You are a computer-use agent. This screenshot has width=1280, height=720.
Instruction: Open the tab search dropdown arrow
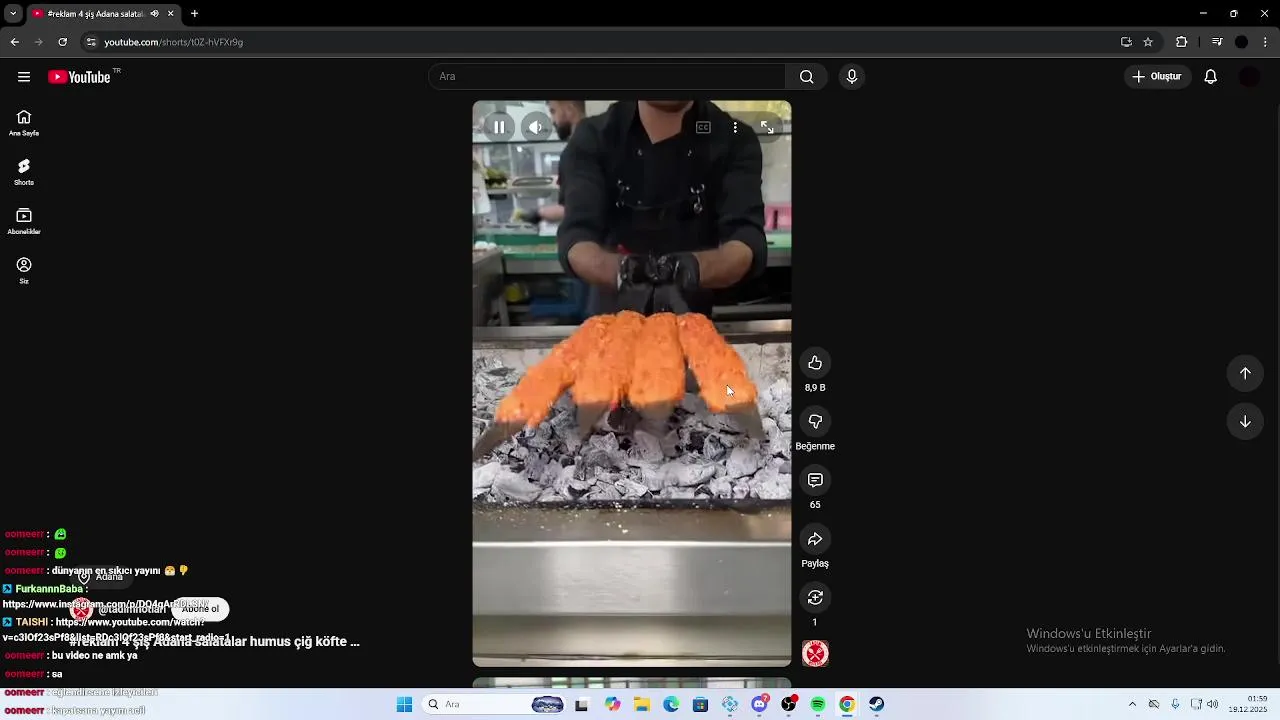coord(13,14)
